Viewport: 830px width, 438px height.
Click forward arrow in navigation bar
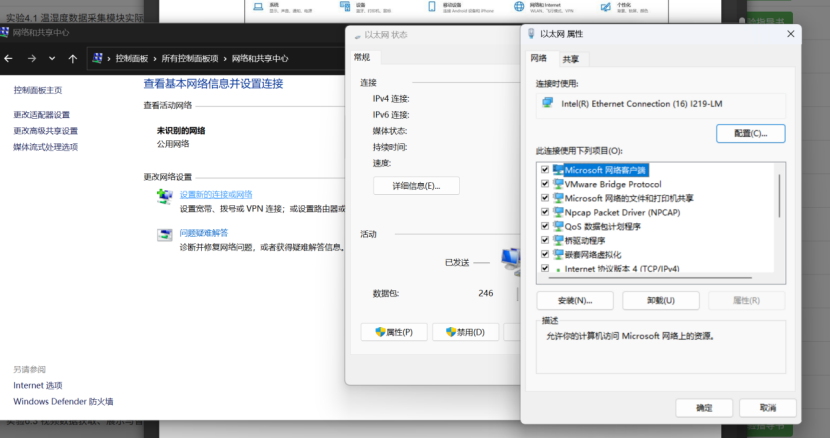[x=32, y=58]
